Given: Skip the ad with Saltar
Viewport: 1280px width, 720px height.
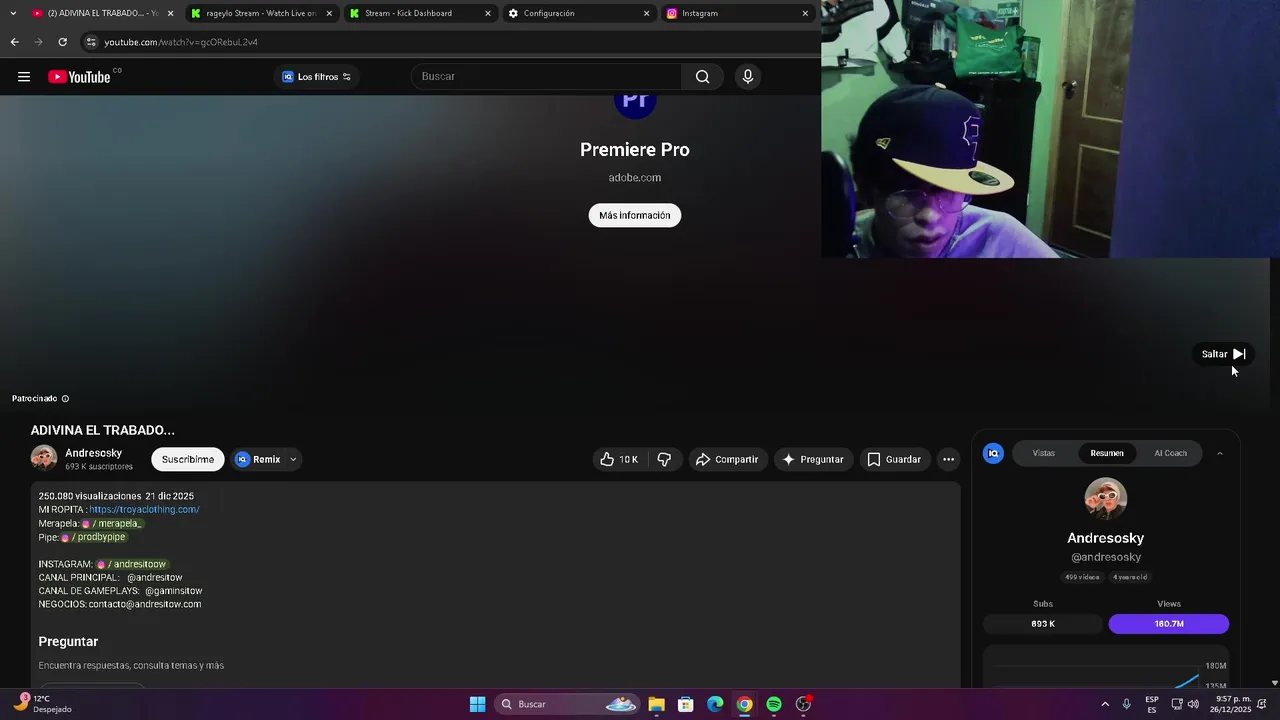Looking at the screenshot, I should [x=1223, y=354].
